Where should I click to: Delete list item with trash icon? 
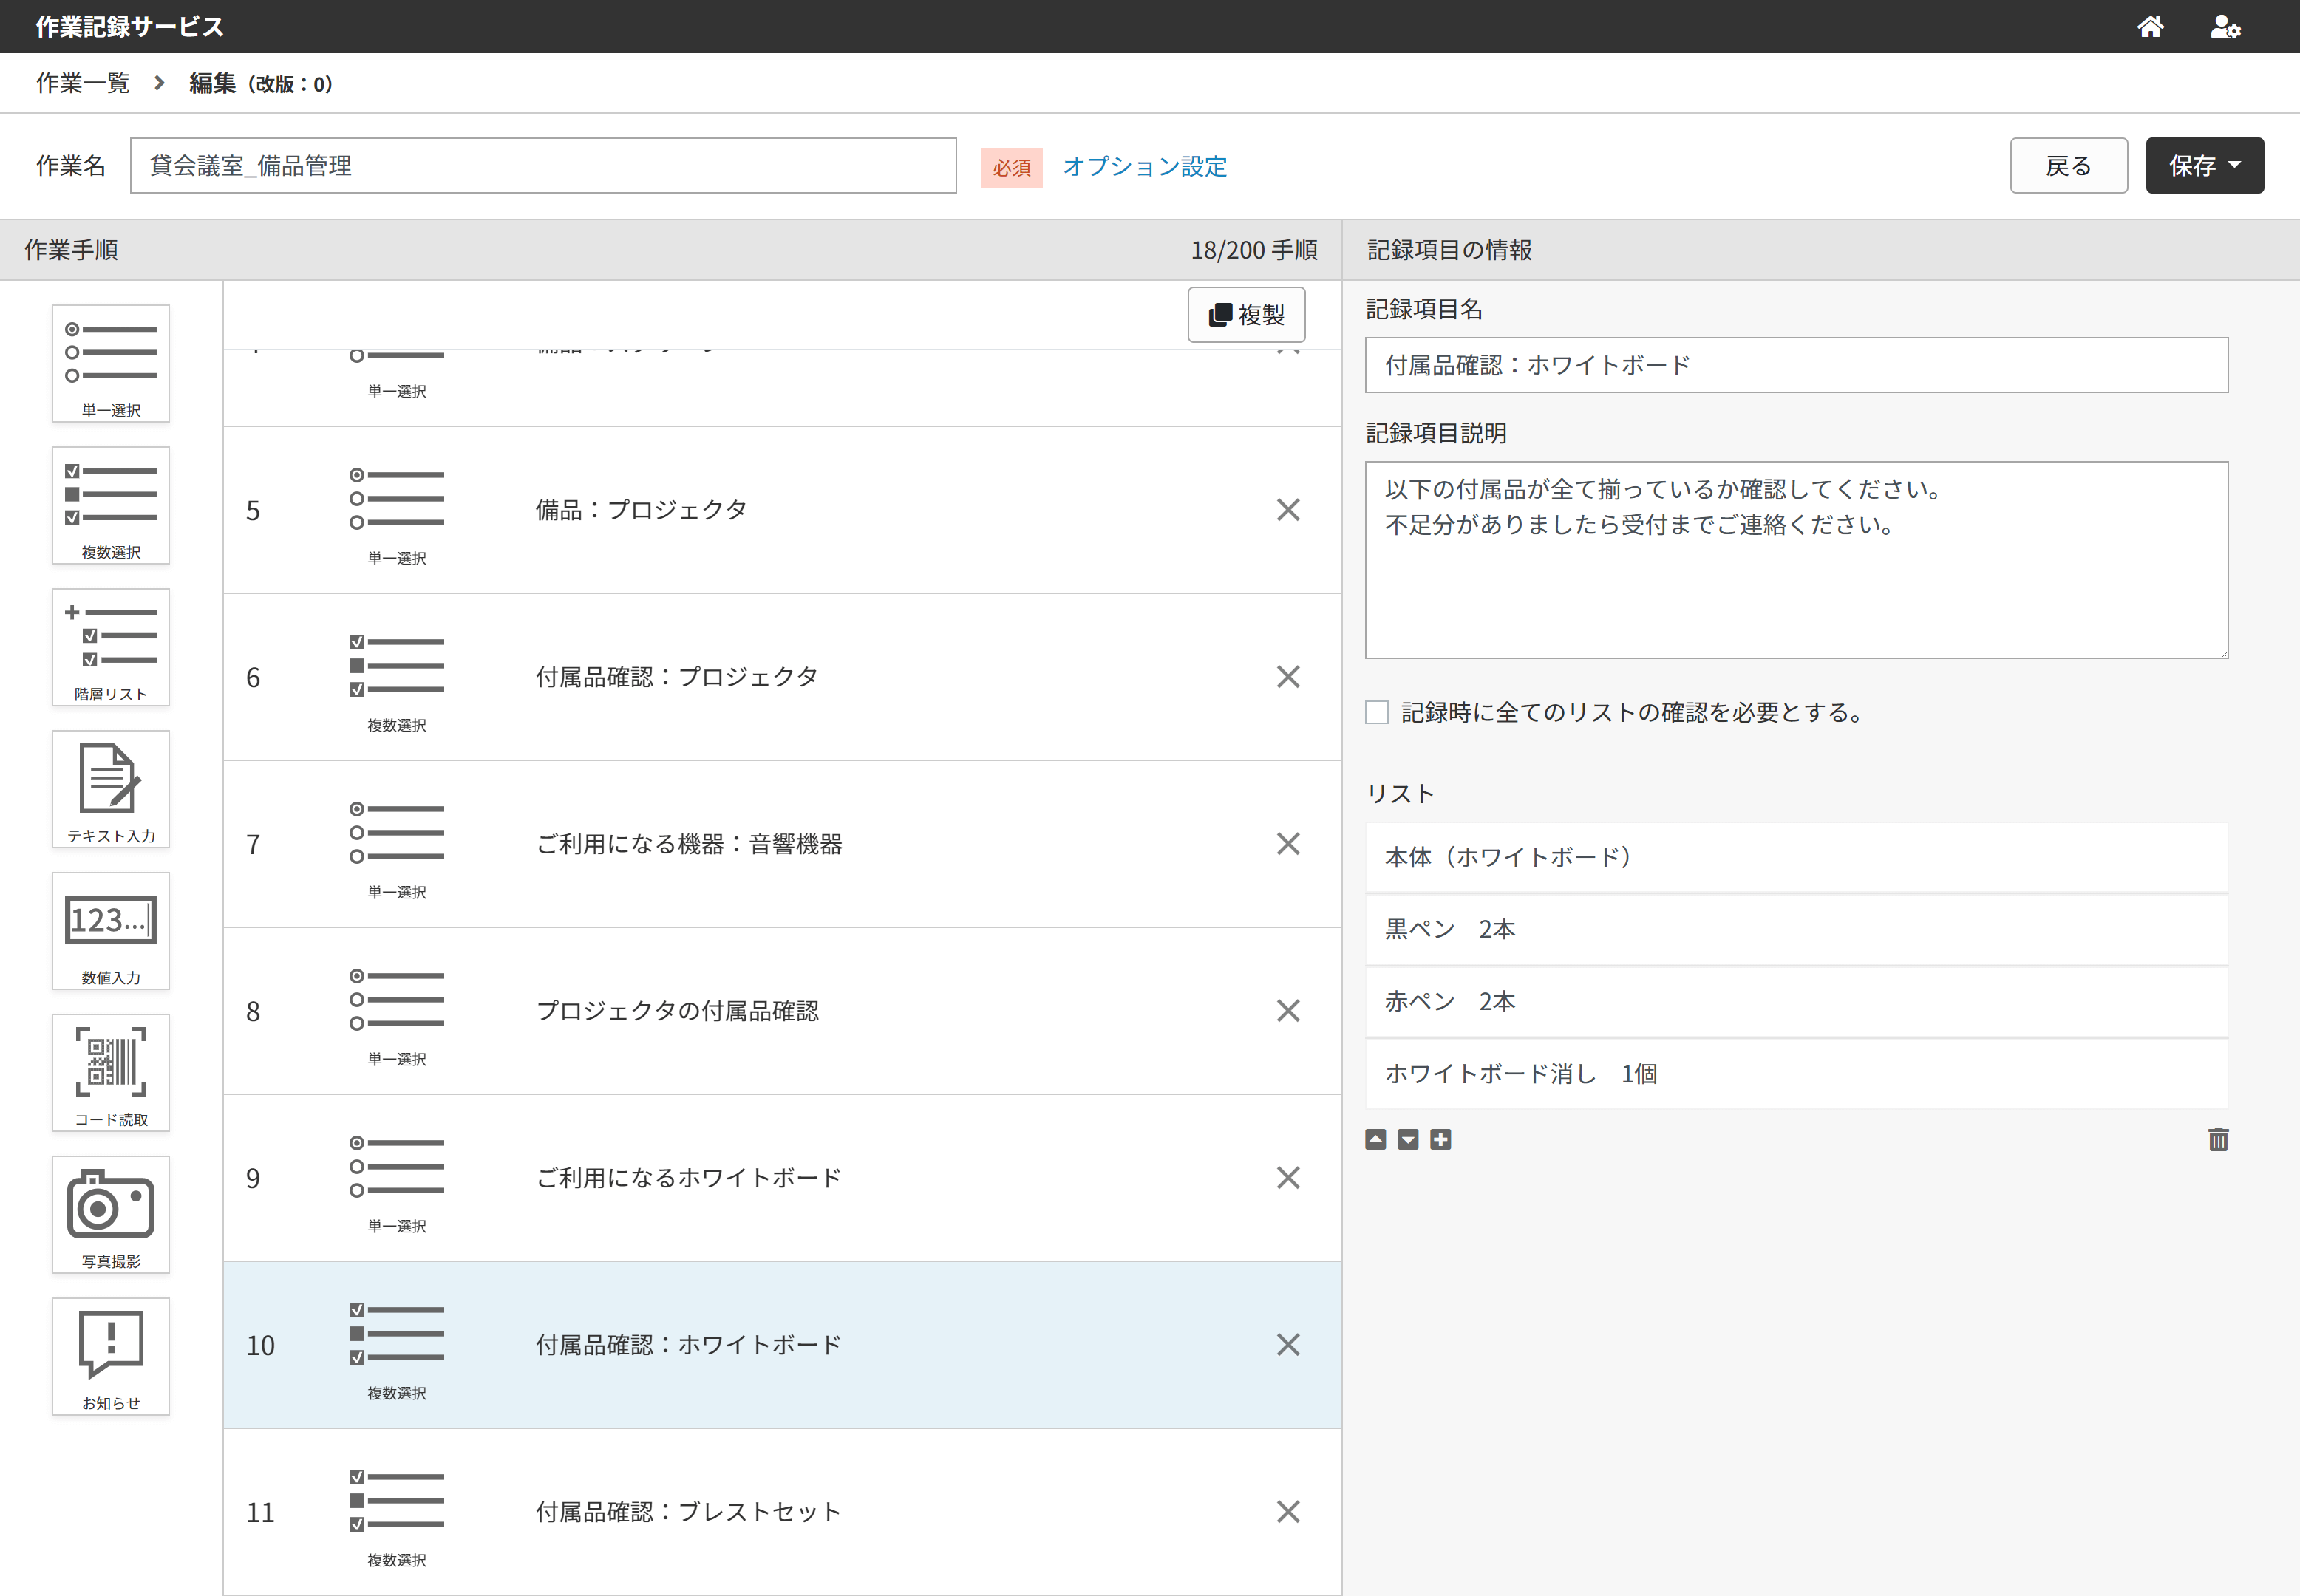(x=2218, y=1140)
